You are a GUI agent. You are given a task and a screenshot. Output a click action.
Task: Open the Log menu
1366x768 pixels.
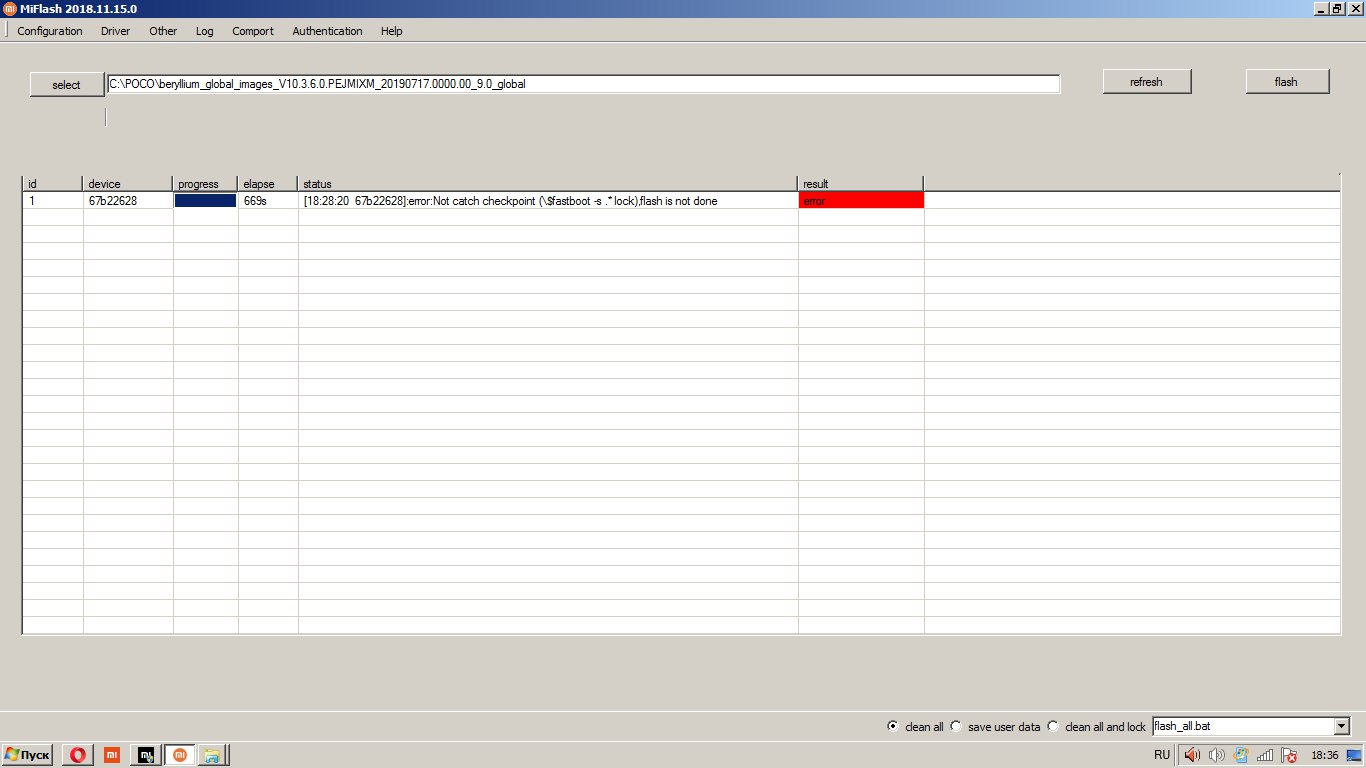point(205,31)
